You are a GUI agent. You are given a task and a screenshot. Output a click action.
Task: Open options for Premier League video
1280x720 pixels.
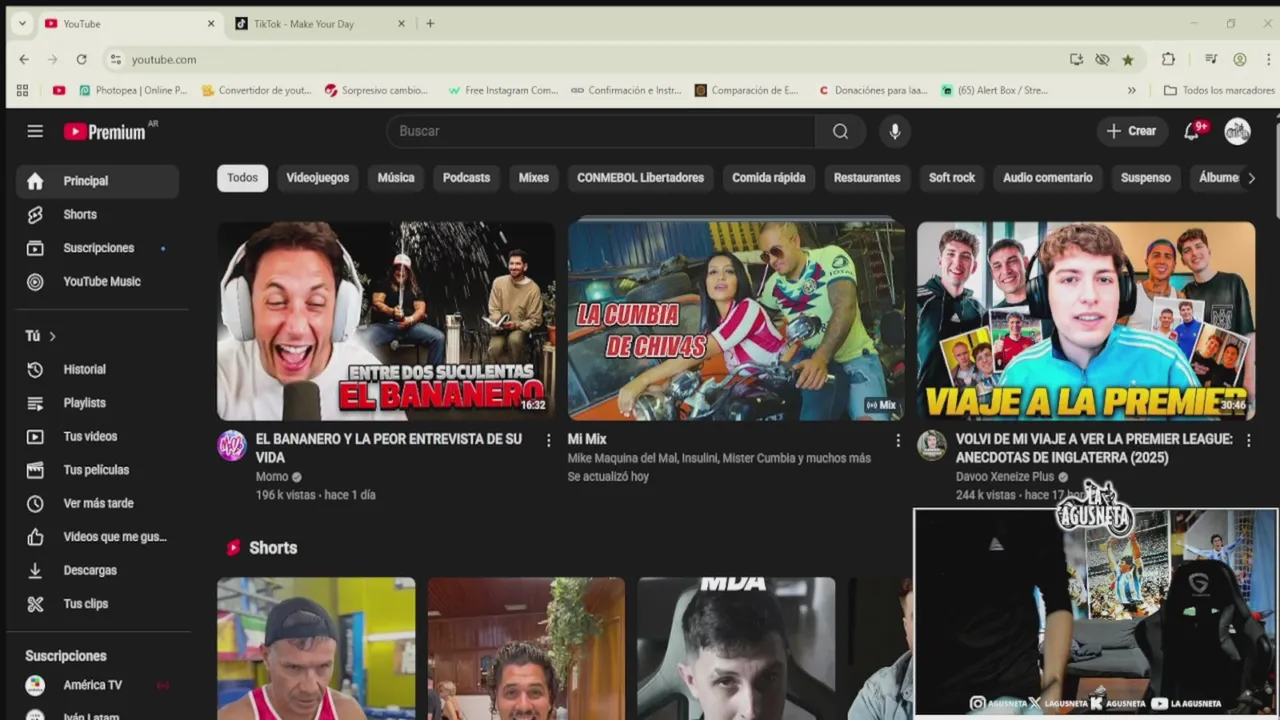coord(1248,440)
